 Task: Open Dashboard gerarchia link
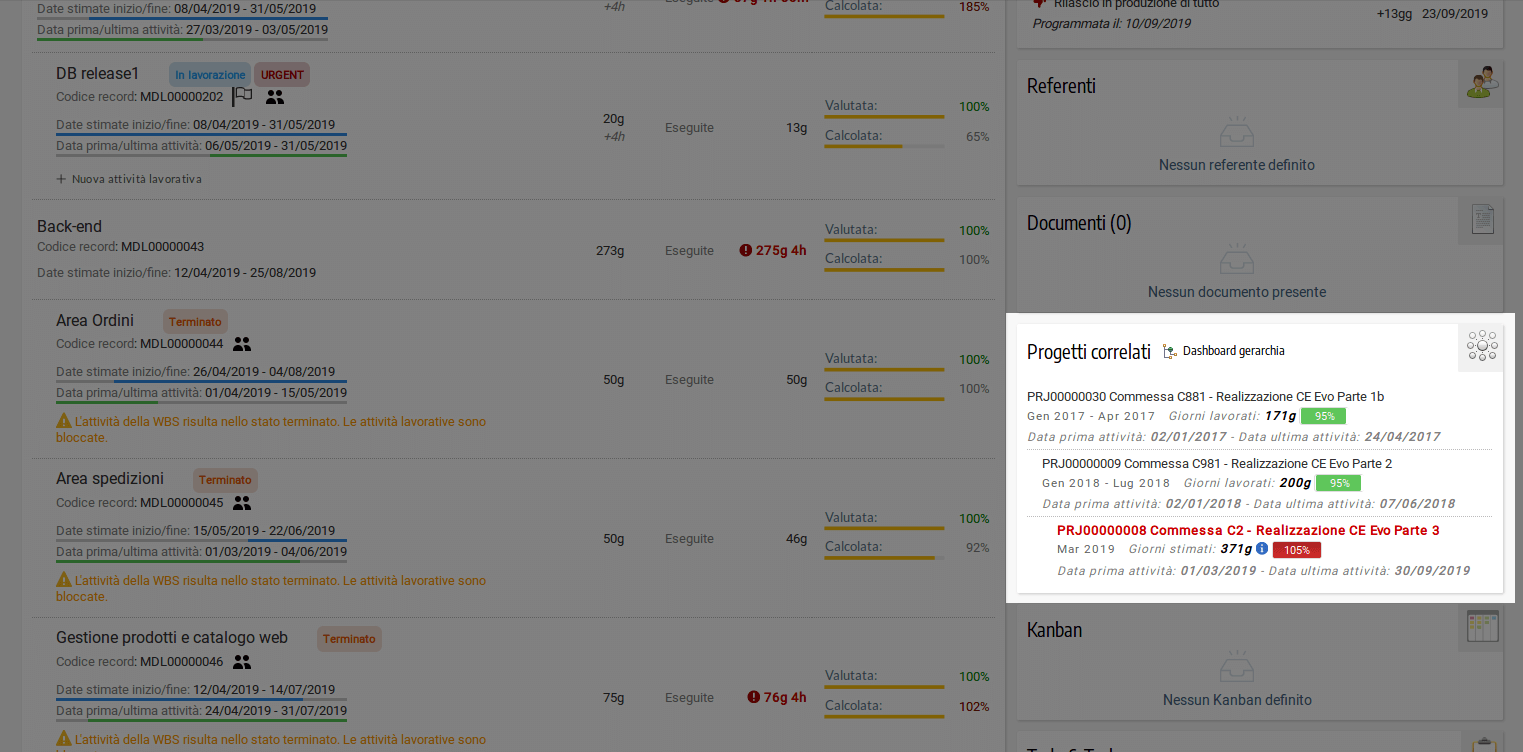(1224, 351)
